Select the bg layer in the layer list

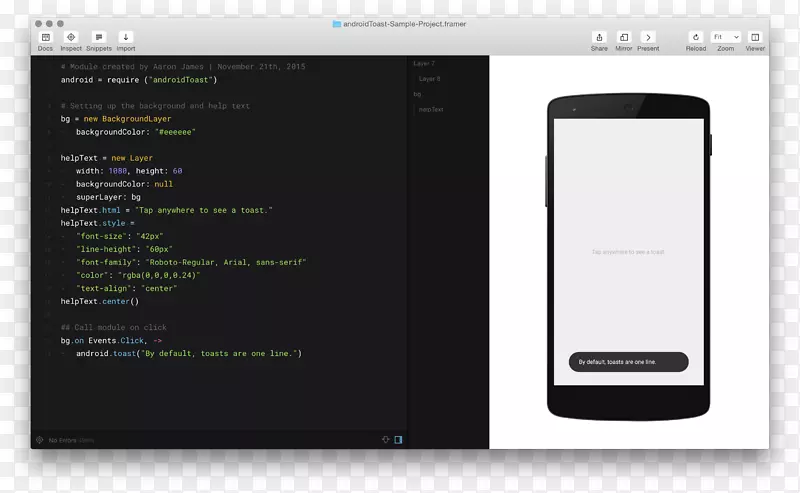click(418, 94)
